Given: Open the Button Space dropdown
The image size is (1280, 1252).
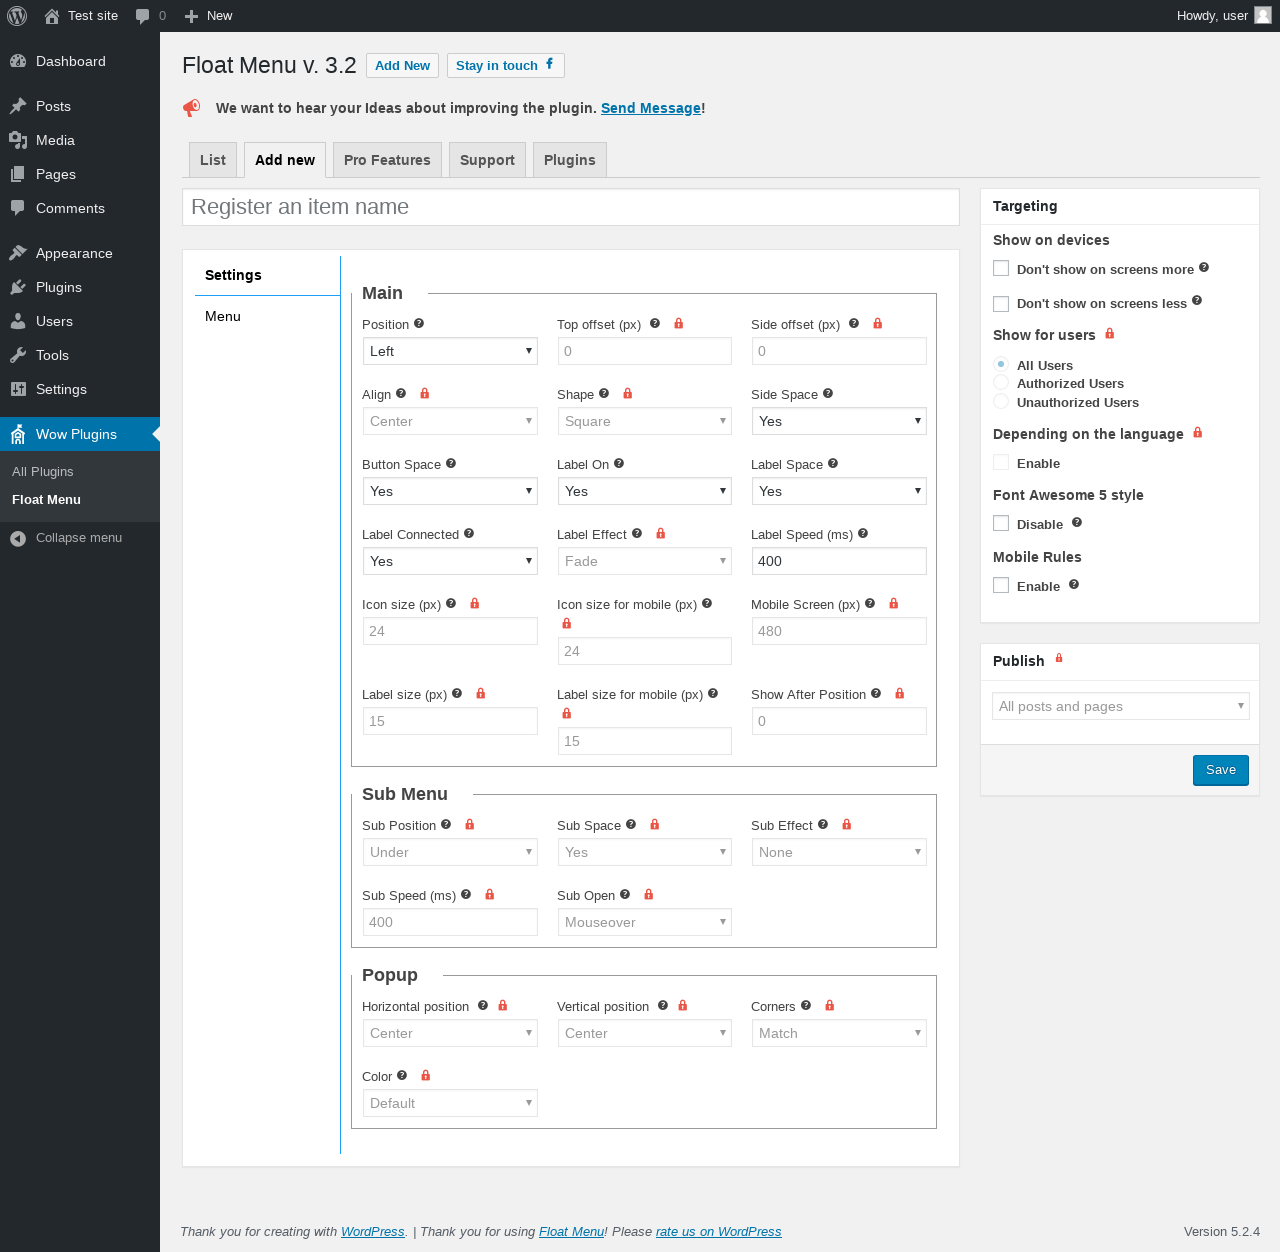Looking at the screenshot, I should tap(450, 491).
